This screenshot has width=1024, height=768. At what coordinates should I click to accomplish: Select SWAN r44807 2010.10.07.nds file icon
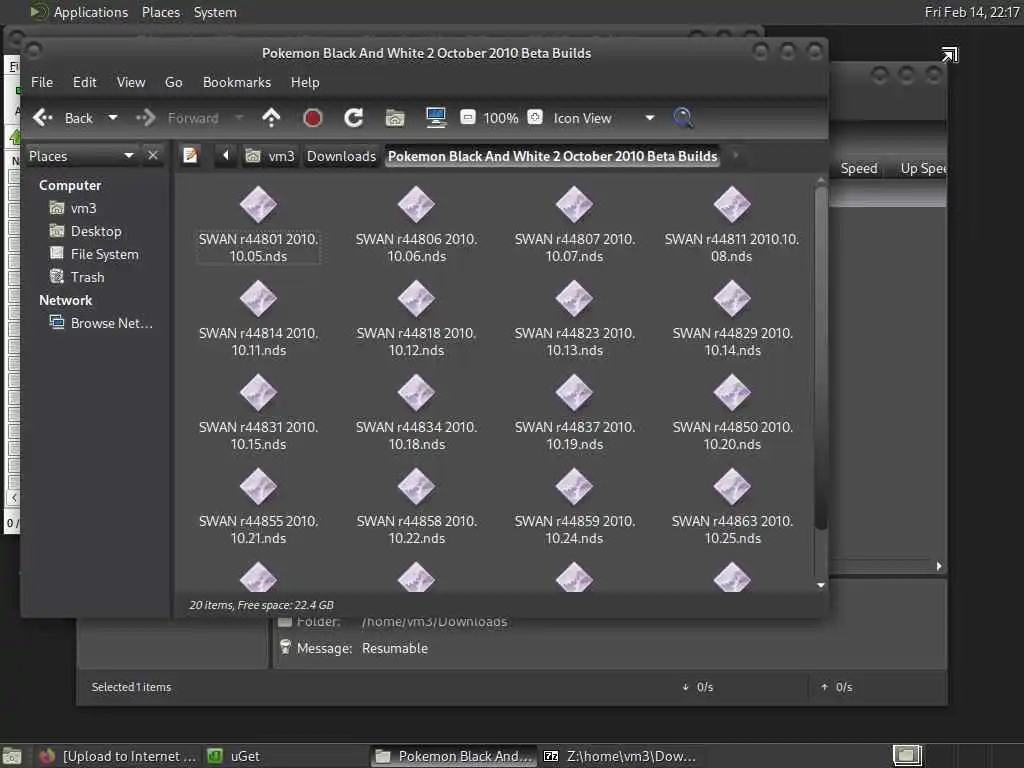(x=574, y=204)
